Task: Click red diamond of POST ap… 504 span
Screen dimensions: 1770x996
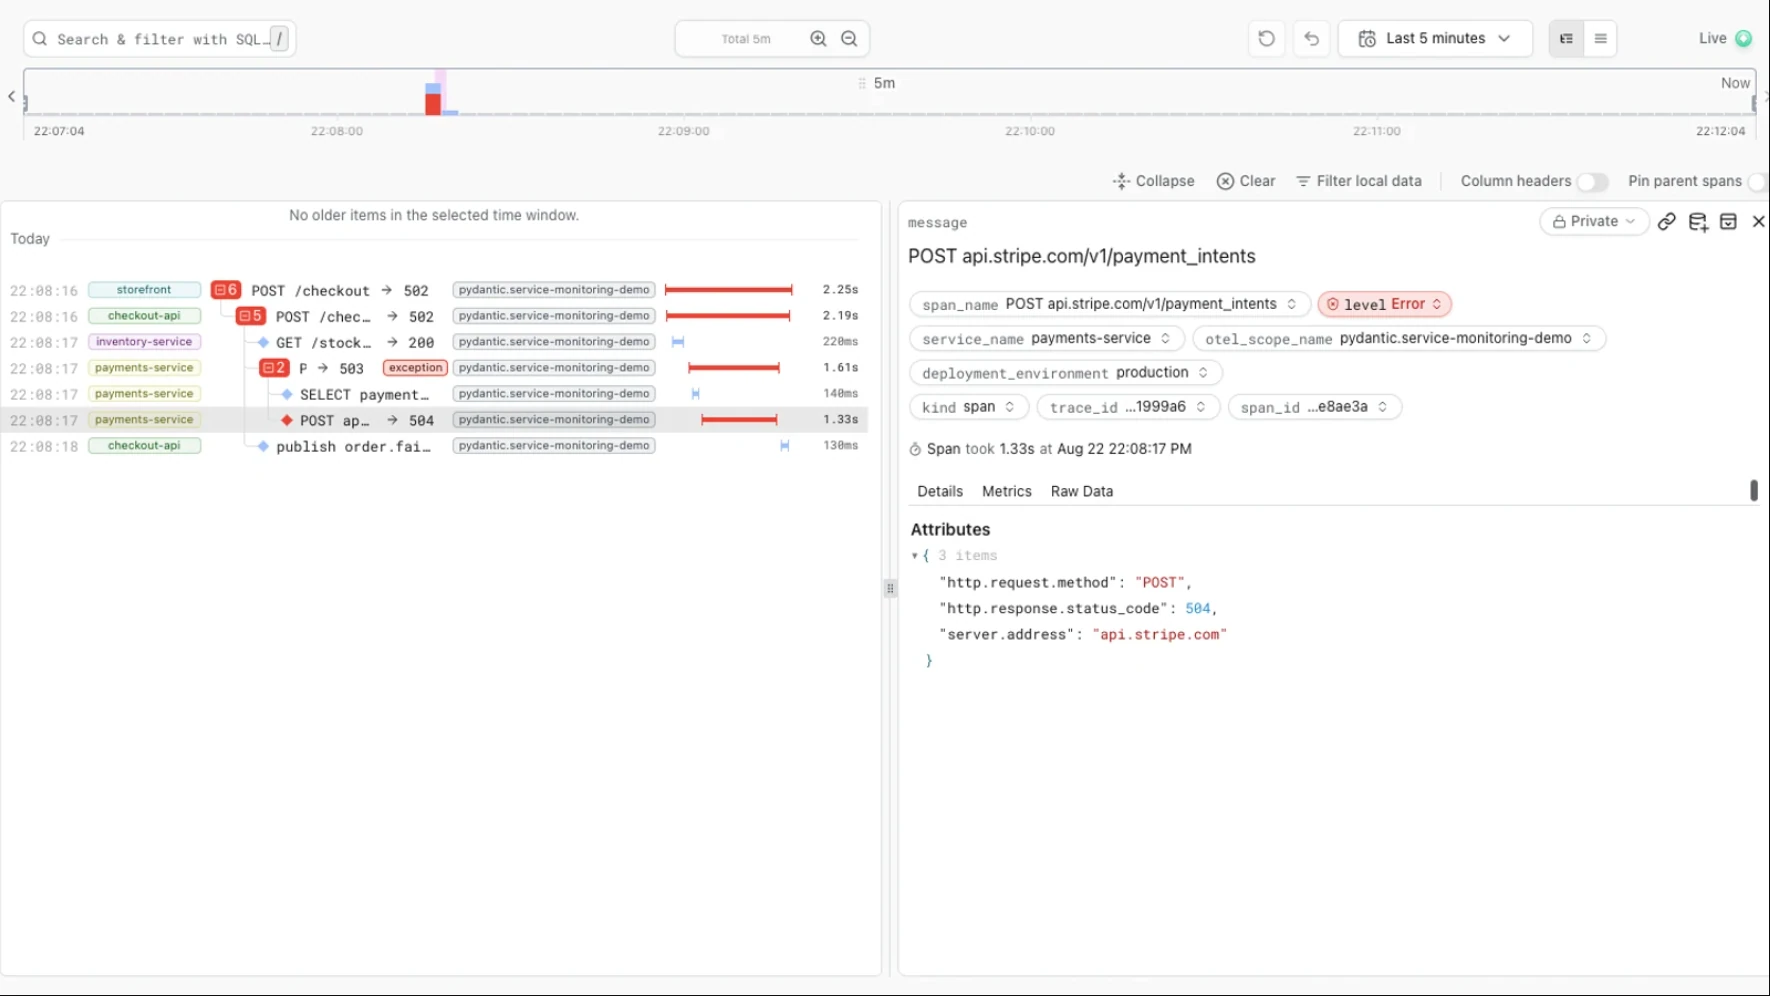Action: (x=287, y=420)
